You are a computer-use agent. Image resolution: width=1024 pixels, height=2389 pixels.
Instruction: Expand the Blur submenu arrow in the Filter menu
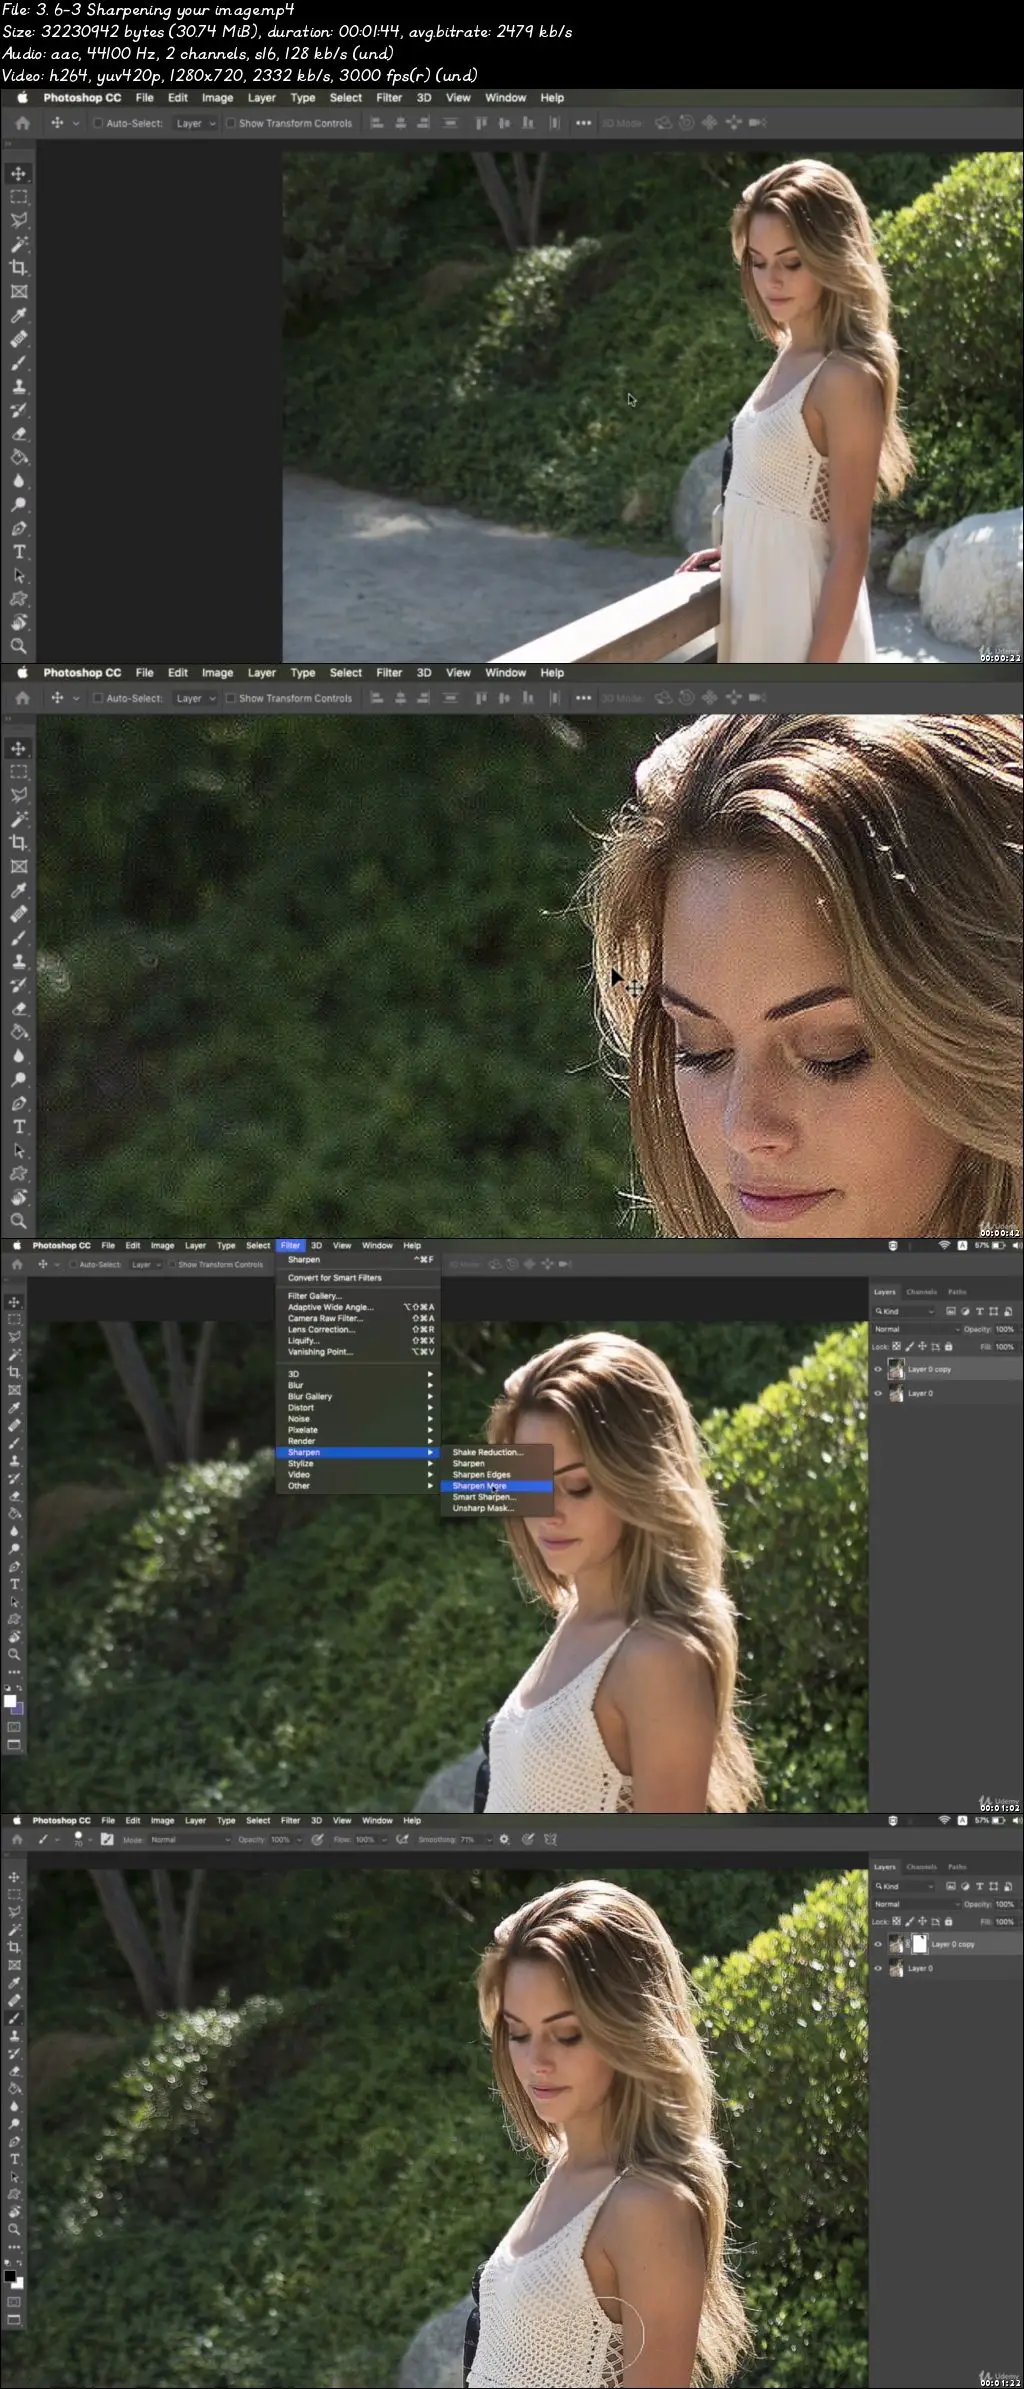pos(430,1385)
